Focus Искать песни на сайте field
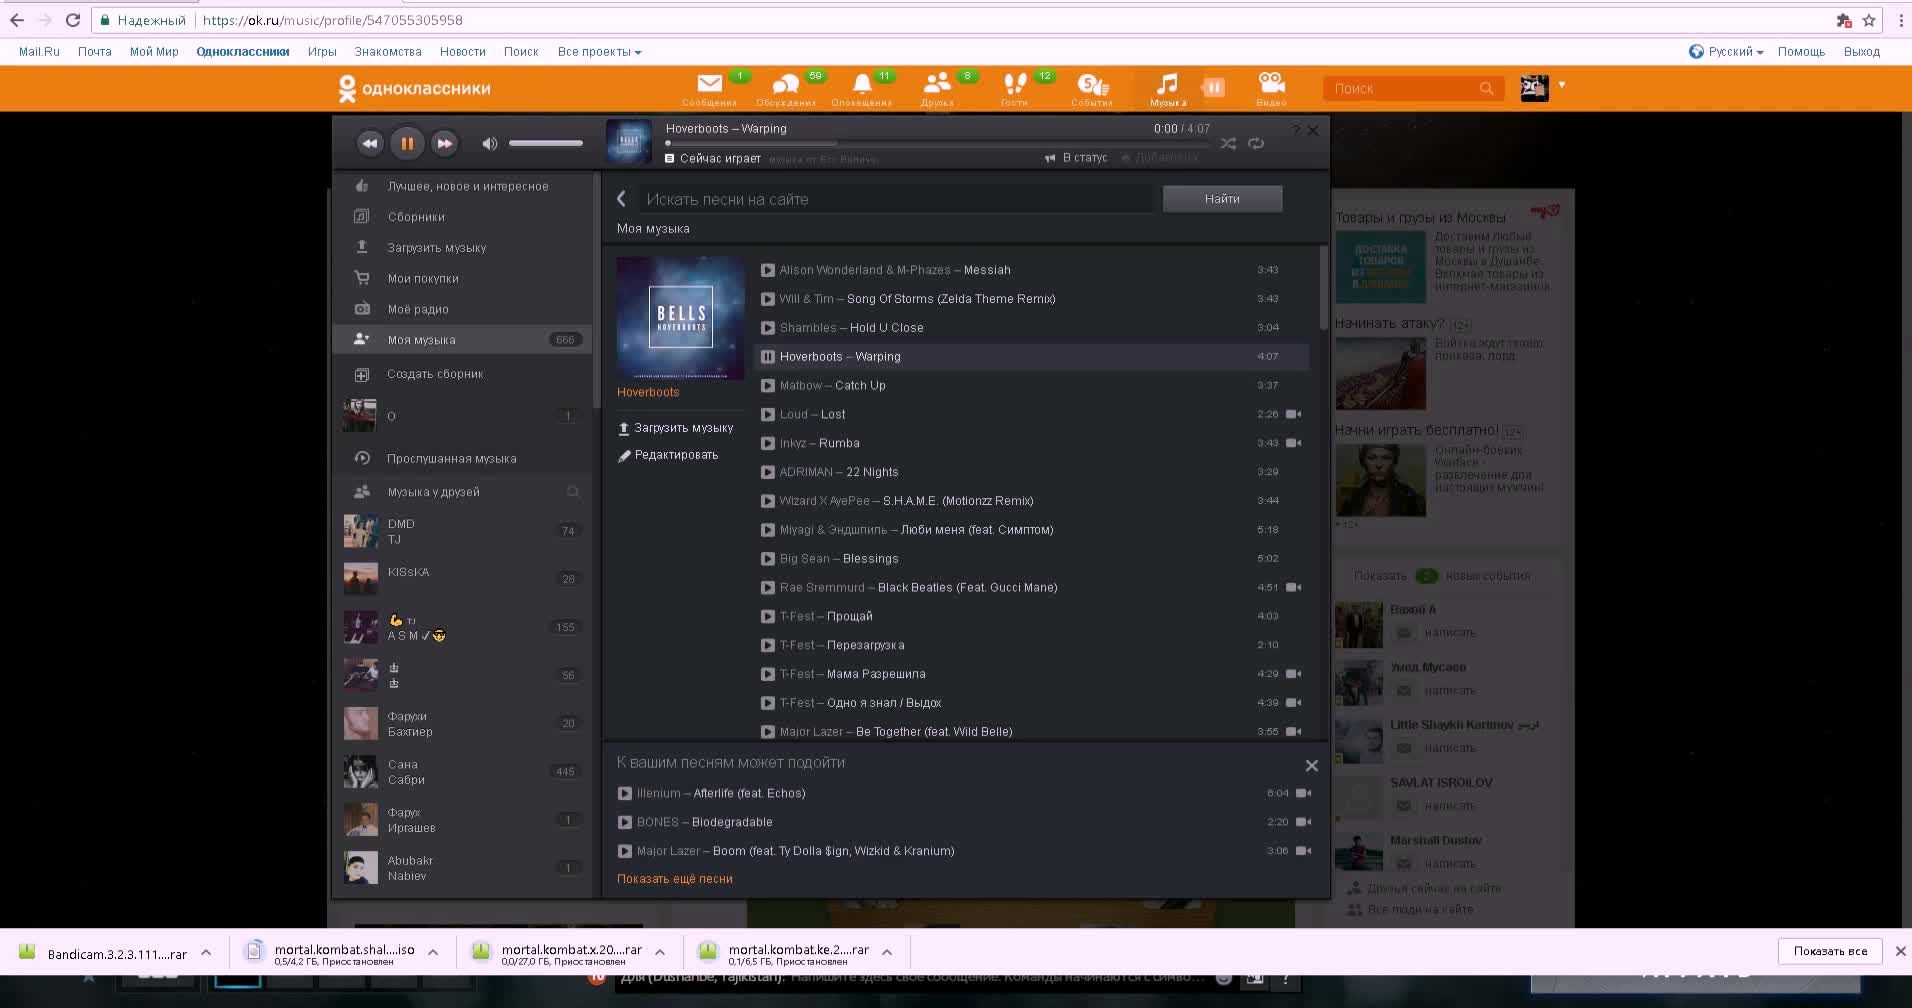This screenshot has height=1008, width=1912. point(896,199)
